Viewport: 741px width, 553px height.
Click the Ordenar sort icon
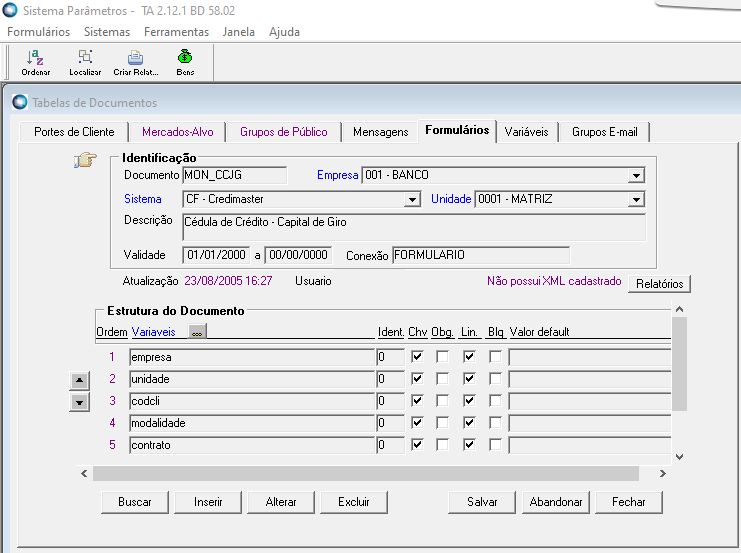coord(35,62)
